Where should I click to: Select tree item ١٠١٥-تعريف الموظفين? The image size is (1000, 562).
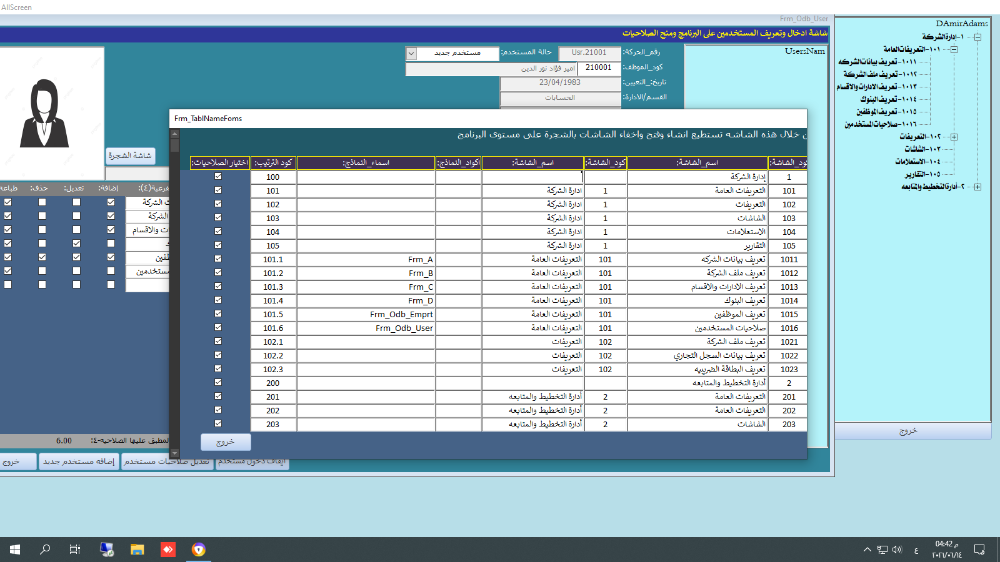click(x=886, y=112)
